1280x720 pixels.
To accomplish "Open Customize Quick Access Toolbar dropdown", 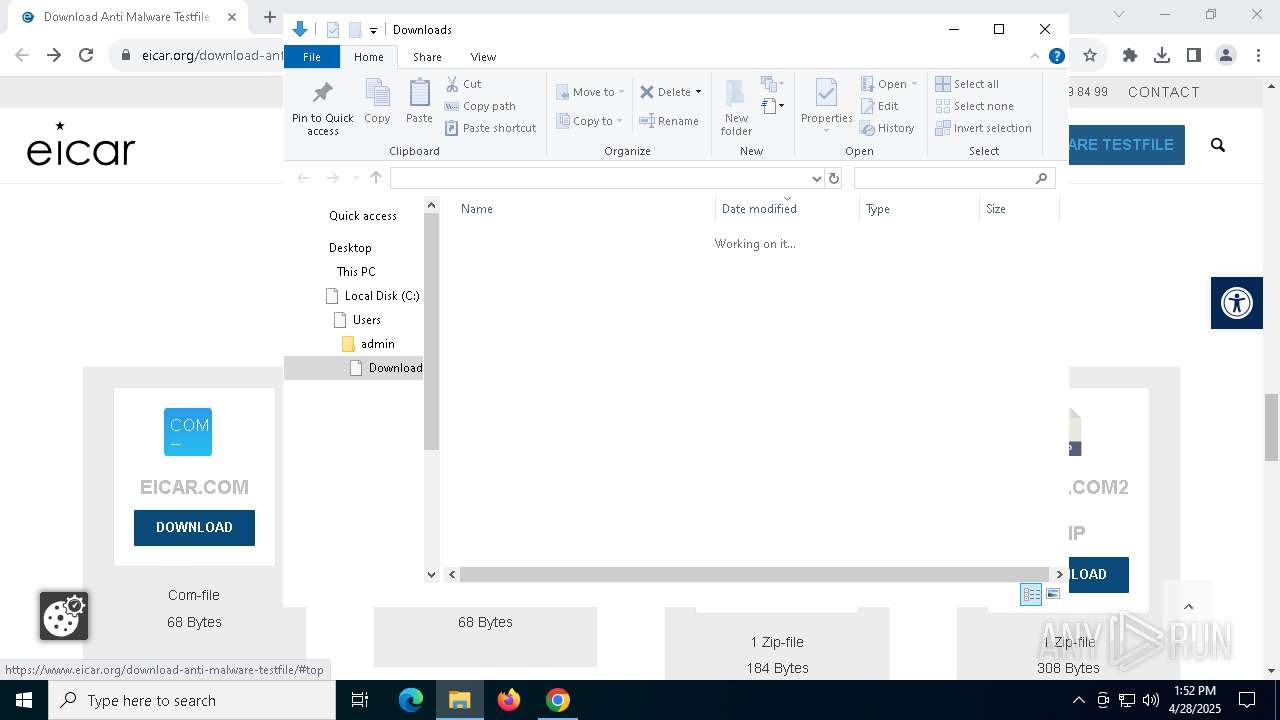I will (x=373, y=30).
